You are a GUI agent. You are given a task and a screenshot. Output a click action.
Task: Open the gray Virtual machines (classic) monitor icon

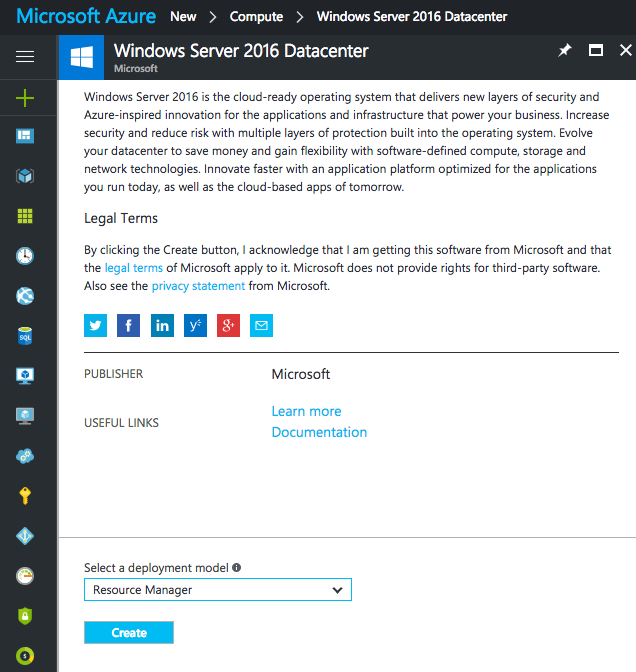tap(25, 416)
